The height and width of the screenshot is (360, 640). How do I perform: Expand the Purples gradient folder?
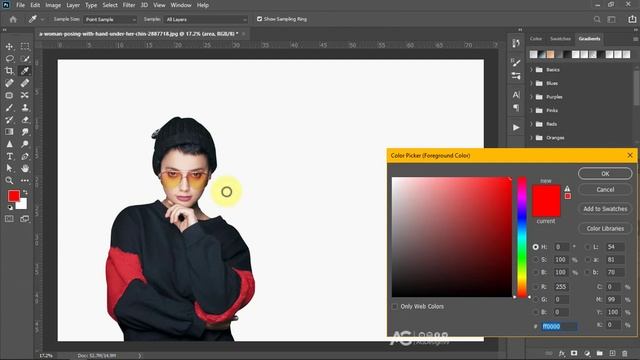[531, 97]
